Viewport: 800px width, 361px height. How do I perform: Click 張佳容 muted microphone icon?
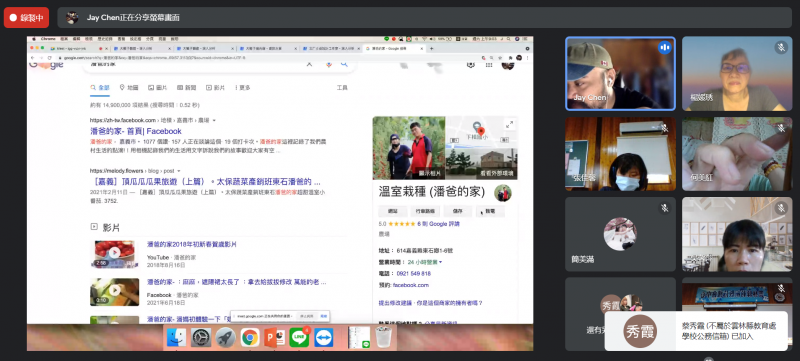tap(664, 127)
